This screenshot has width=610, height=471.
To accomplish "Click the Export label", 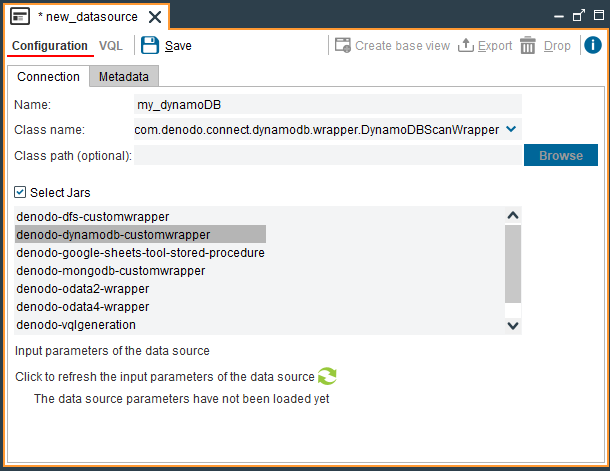I will [x=495, y=46].
